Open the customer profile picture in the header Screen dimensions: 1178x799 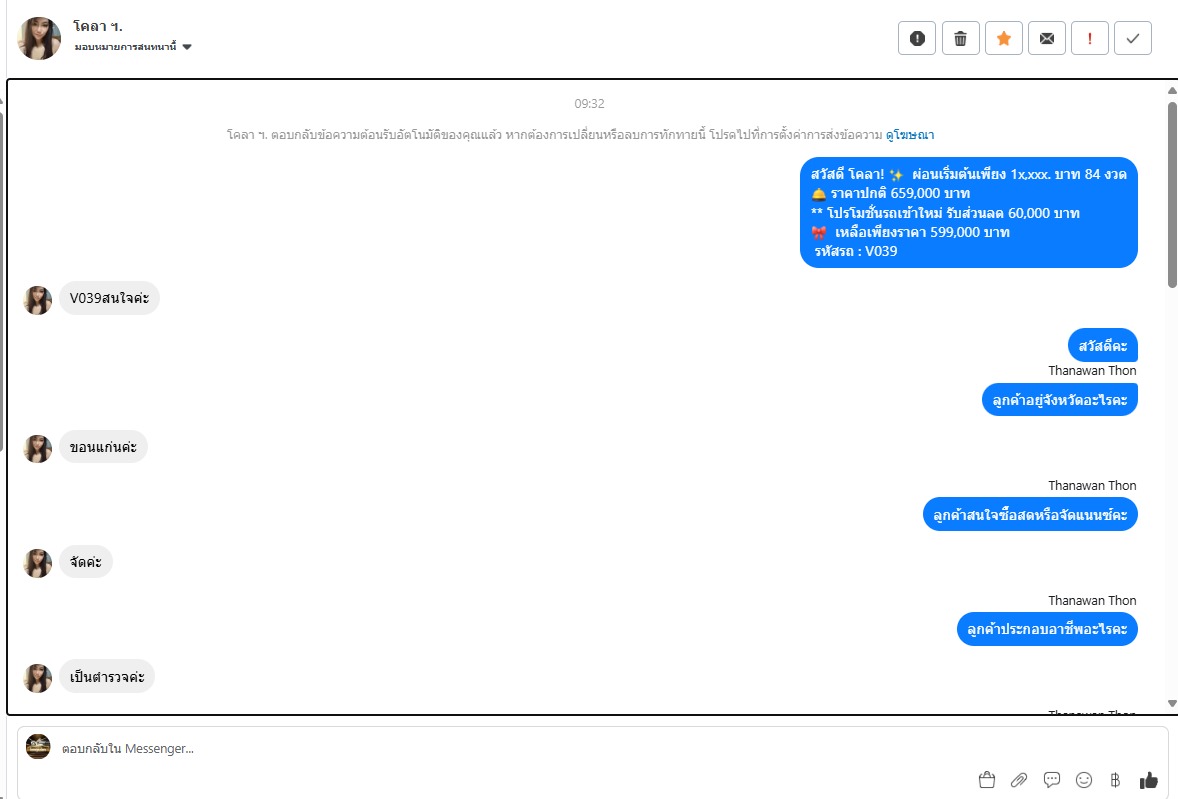pyautogui.click(x=39, y=38)
